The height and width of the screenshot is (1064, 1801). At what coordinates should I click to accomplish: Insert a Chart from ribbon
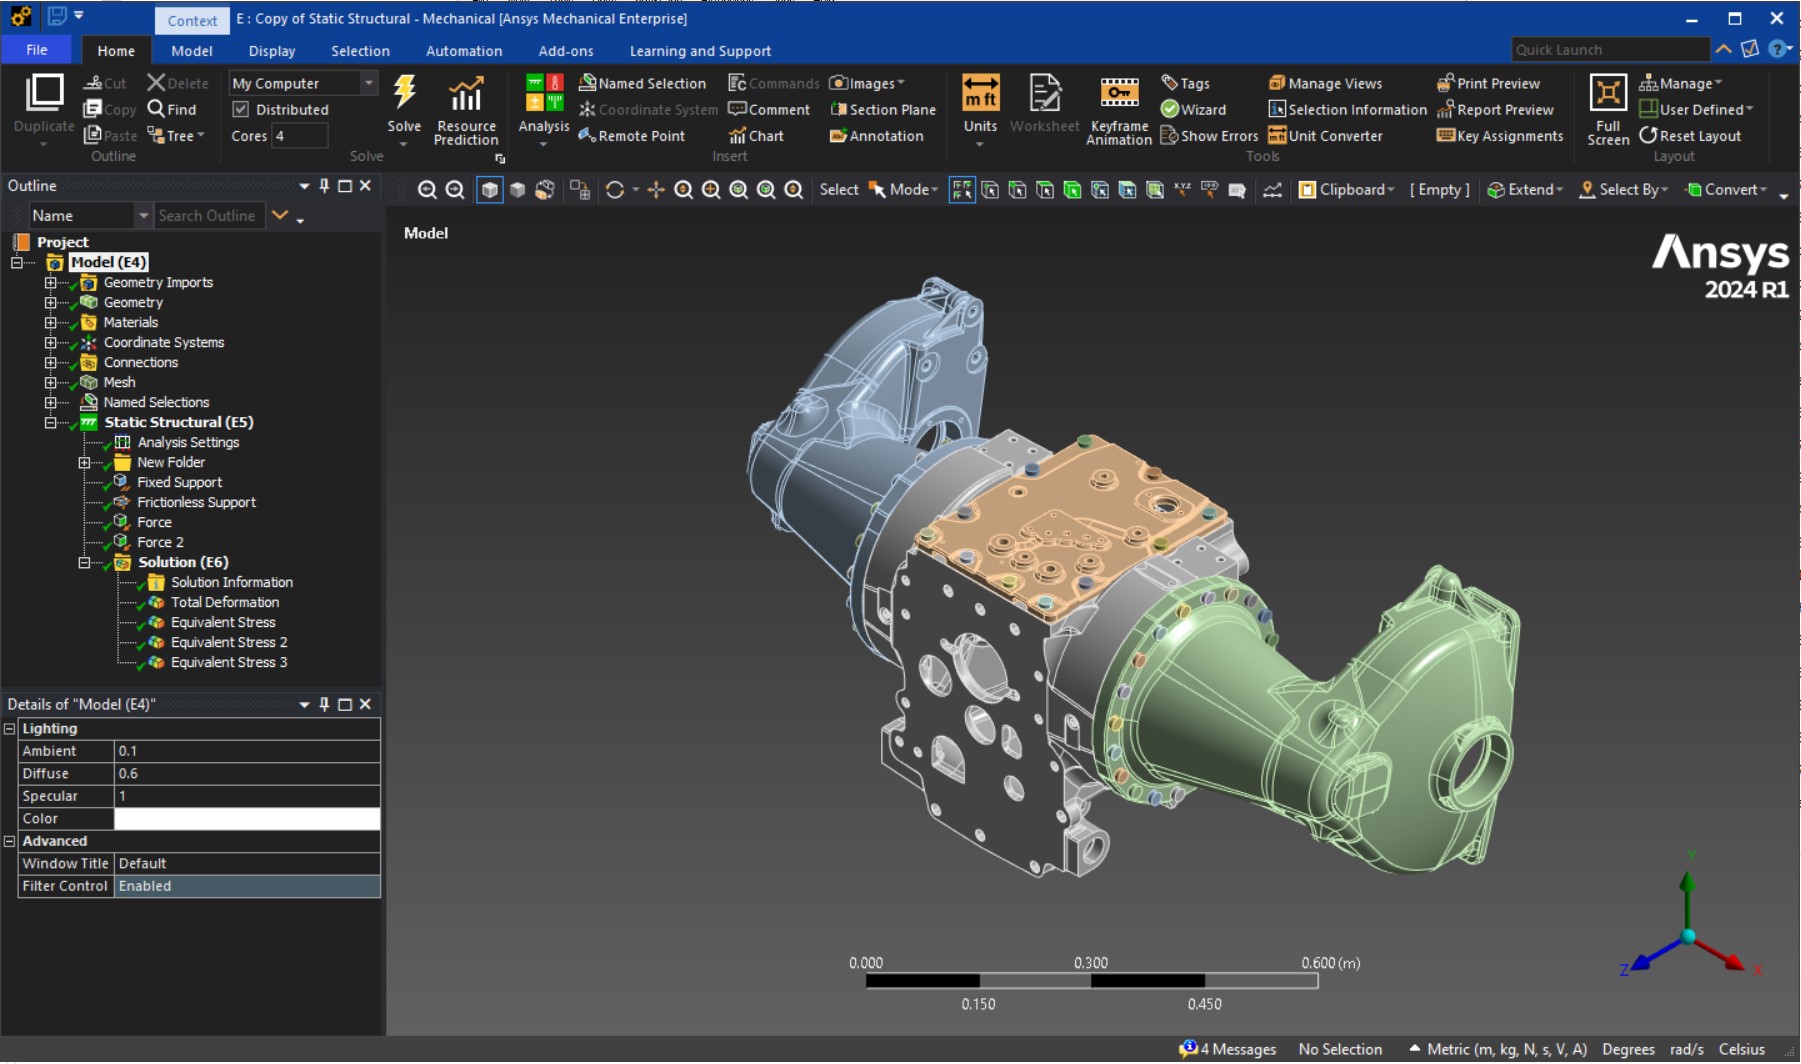click(x=756, y=135)
